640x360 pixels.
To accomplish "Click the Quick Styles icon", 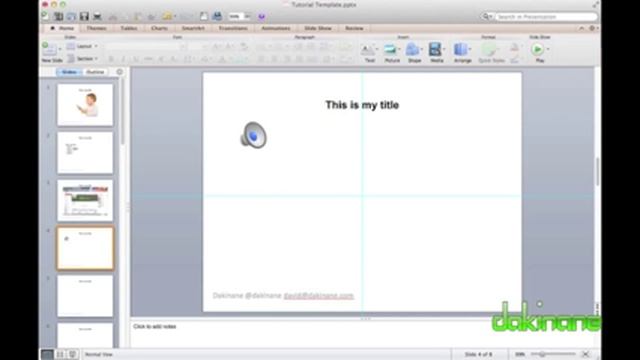I will click(489, 49).
